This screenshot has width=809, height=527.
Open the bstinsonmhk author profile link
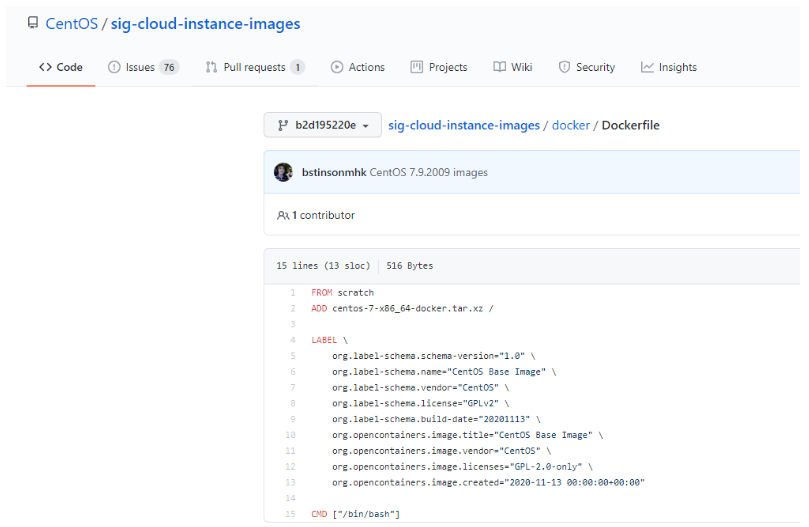coord(334,172)
